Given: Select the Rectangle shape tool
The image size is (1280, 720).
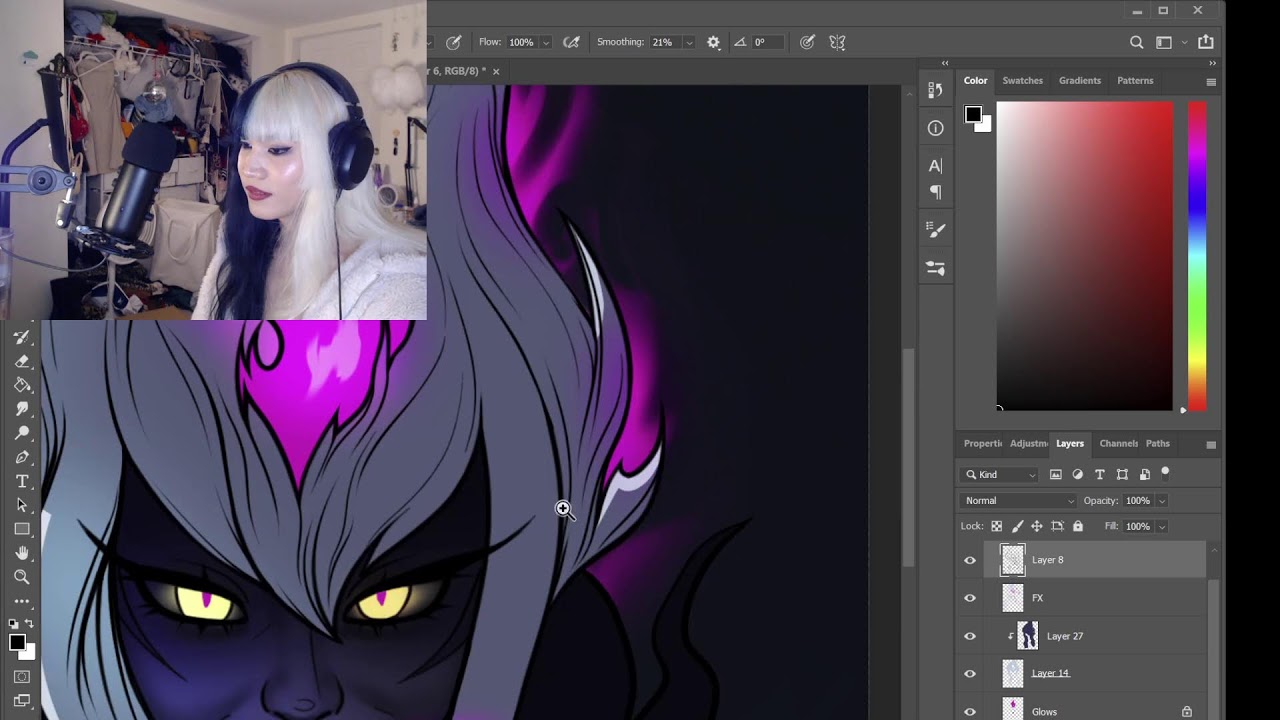Looking at the screenshot, I should (x=22, y=529).
